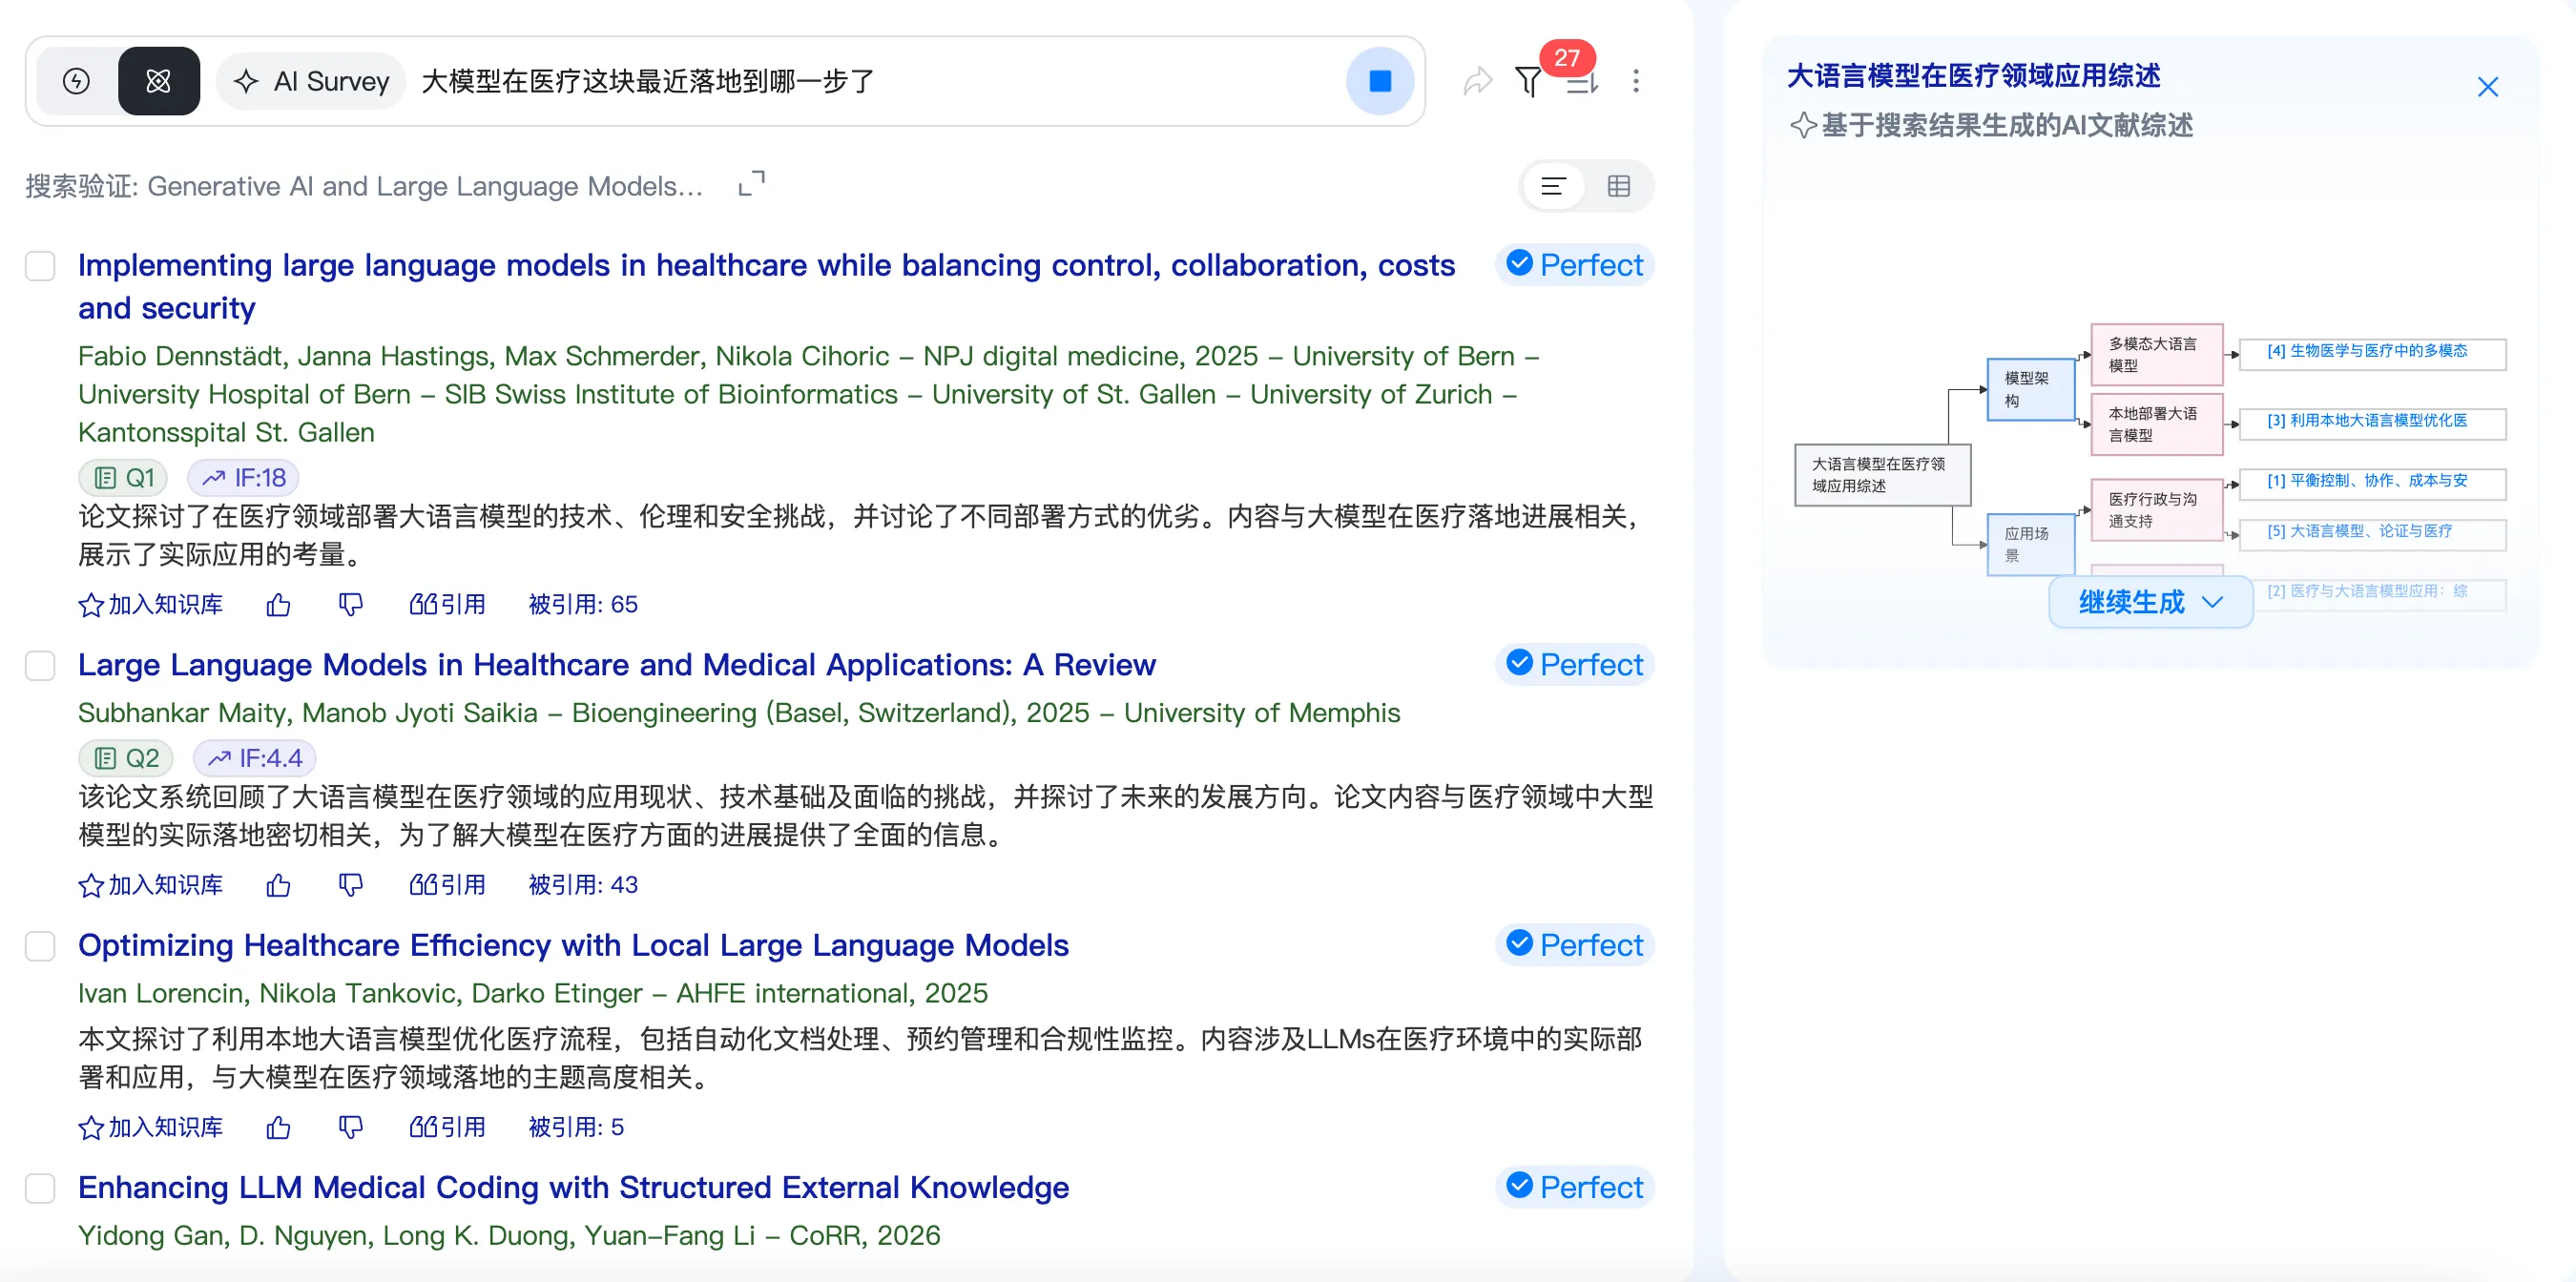
Task: Click the AI Survey chip
Action: pos(311,81)
